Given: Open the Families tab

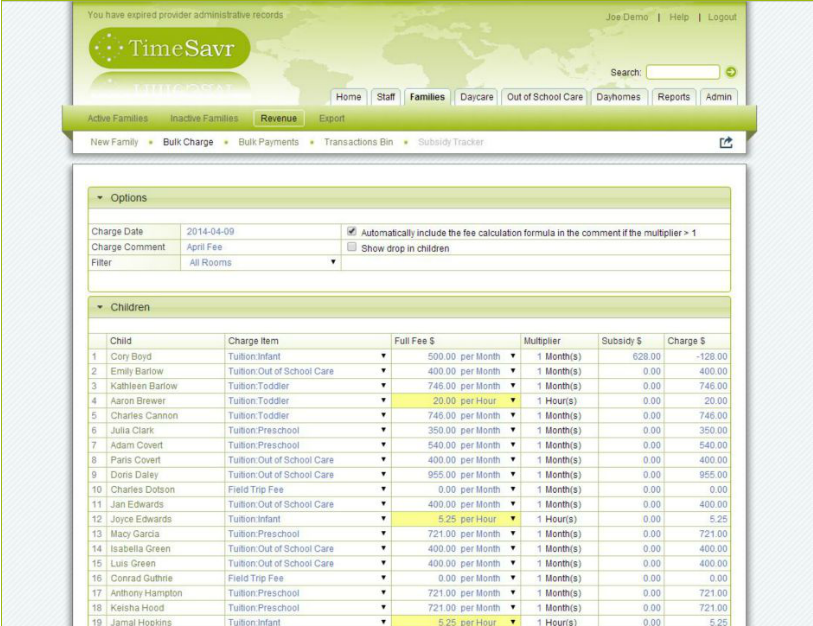Looking at the screenshot, I should (427, 97).
